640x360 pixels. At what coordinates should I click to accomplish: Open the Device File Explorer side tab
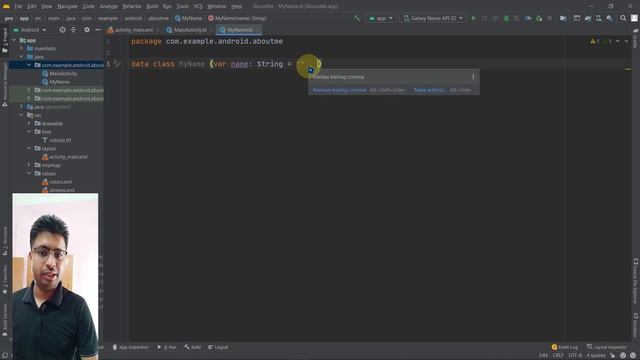[636, 281]
